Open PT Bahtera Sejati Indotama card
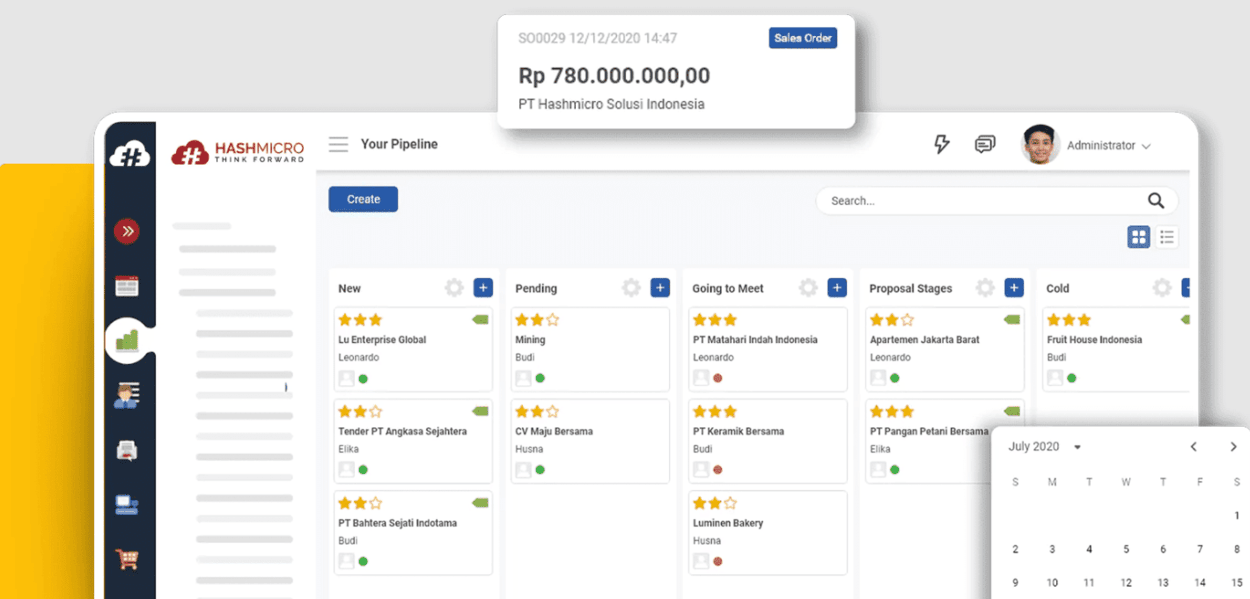The image size is (1250, 599). [x=413, y=533]
